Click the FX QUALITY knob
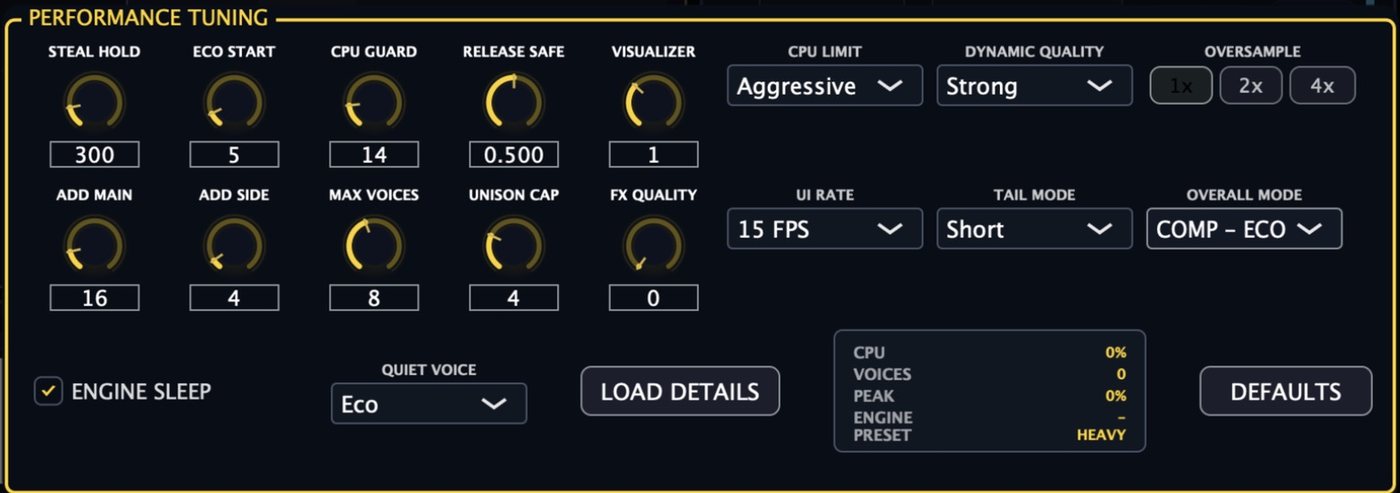 (x=654, y=246)
